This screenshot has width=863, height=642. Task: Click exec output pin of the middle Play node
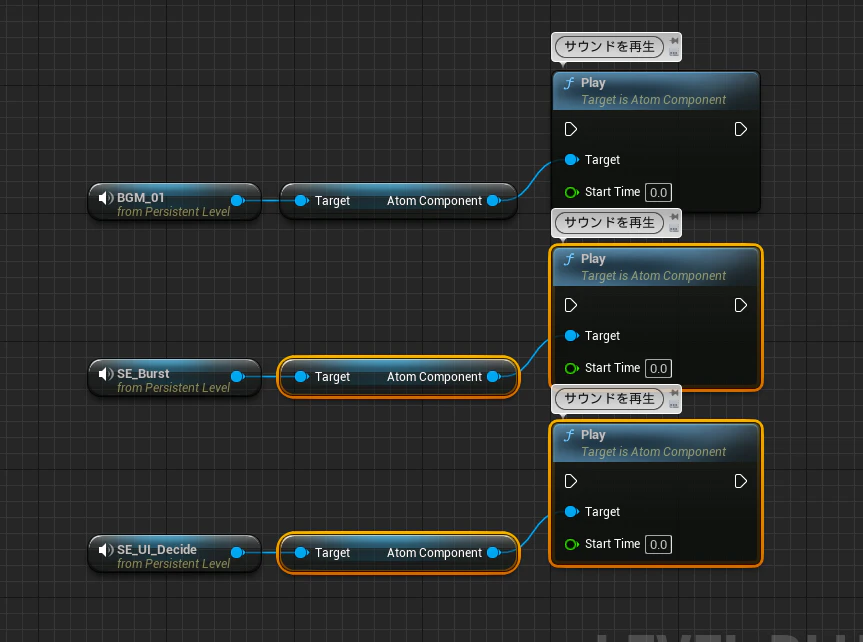click(741, 305)
